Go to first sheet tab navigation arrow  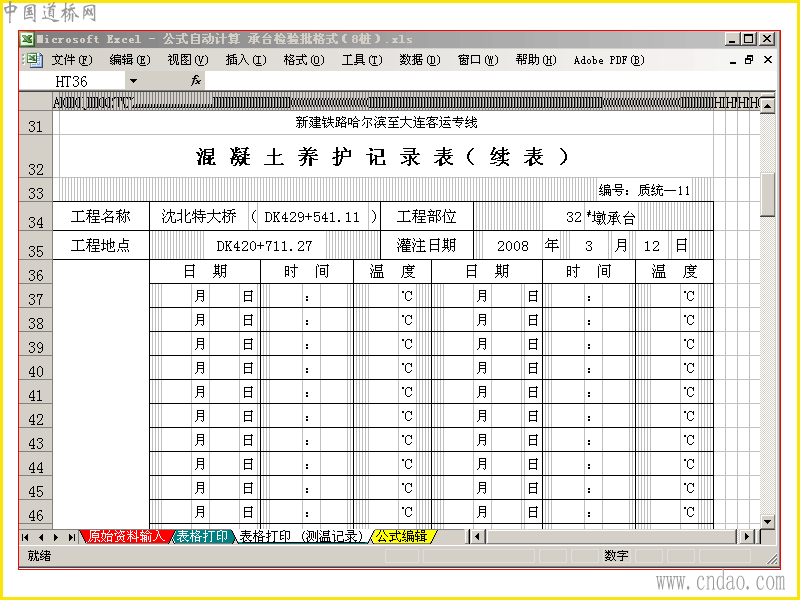[25, 537]
